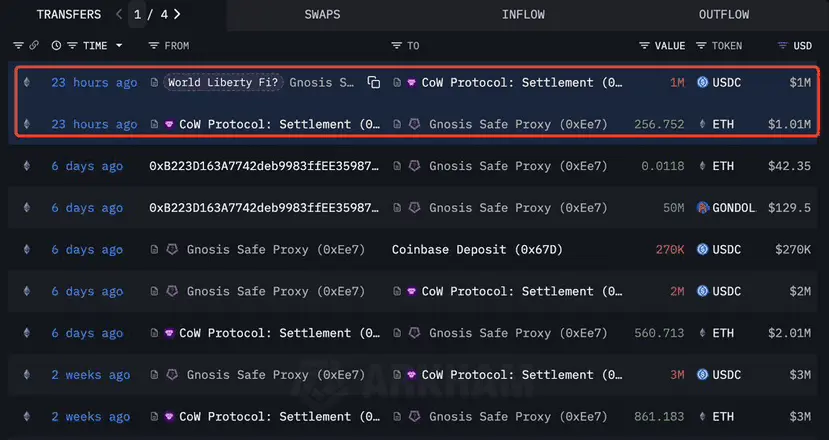829x440 pixels.
Task: Open the TO column filter
Action: (397, 45)
